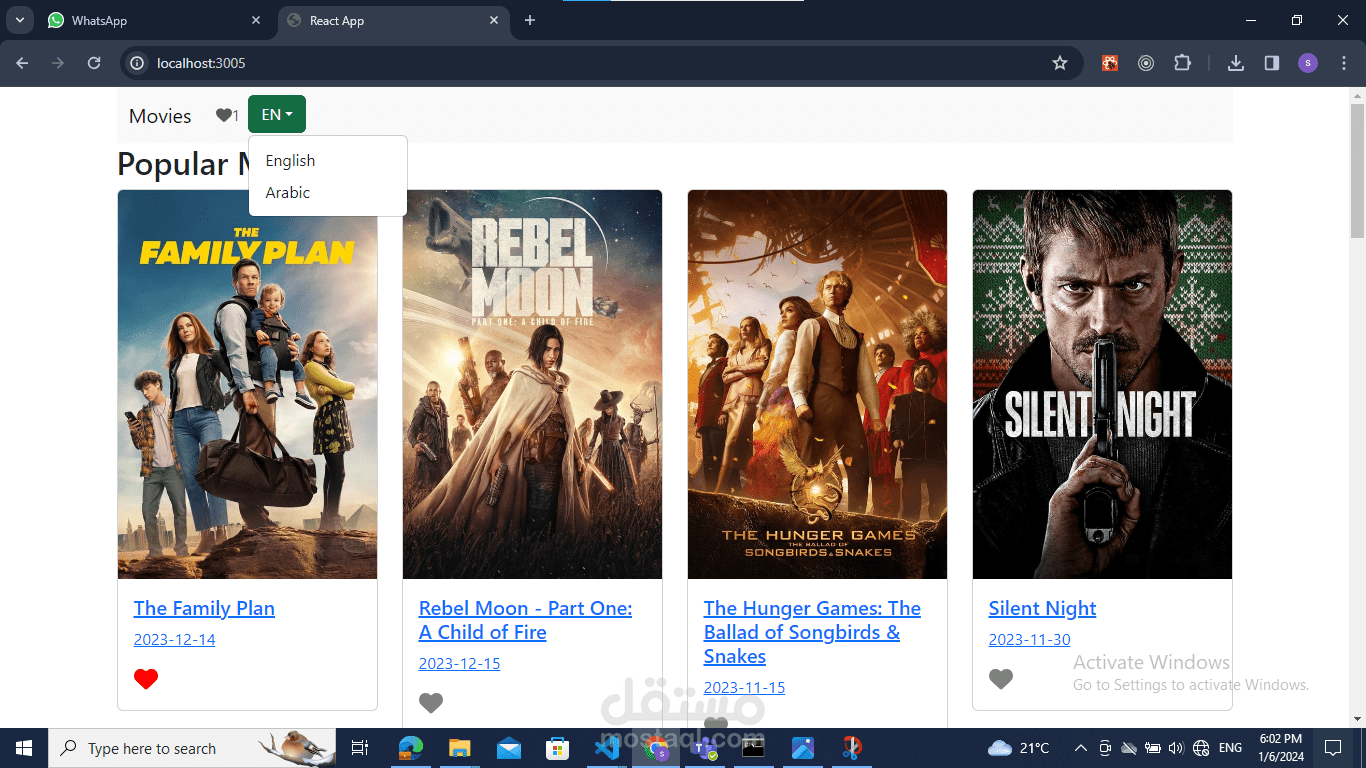
Task: Open The Hunger Games title link
Action: tap(812, 632)
